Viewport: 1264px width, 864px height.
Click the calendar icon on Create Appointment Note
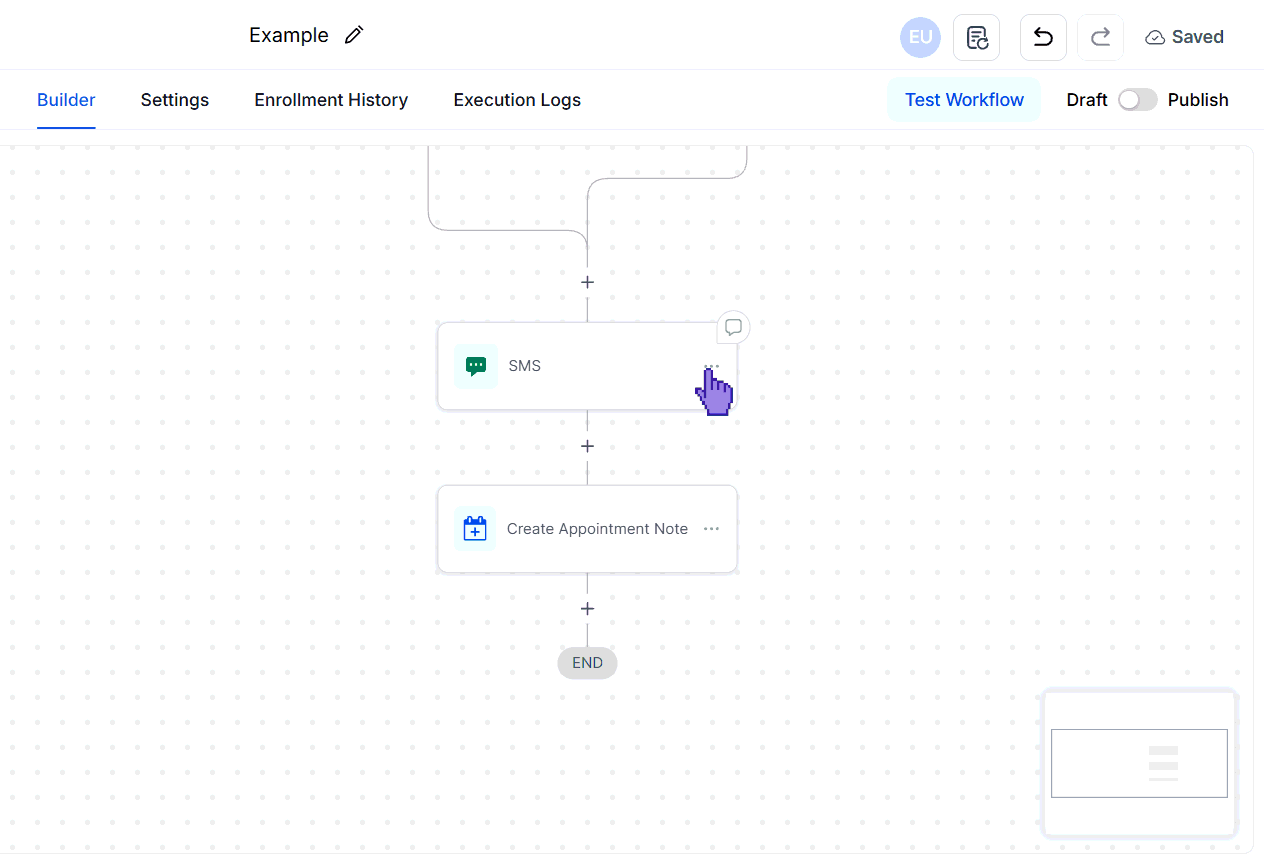(x=475, y=529)
